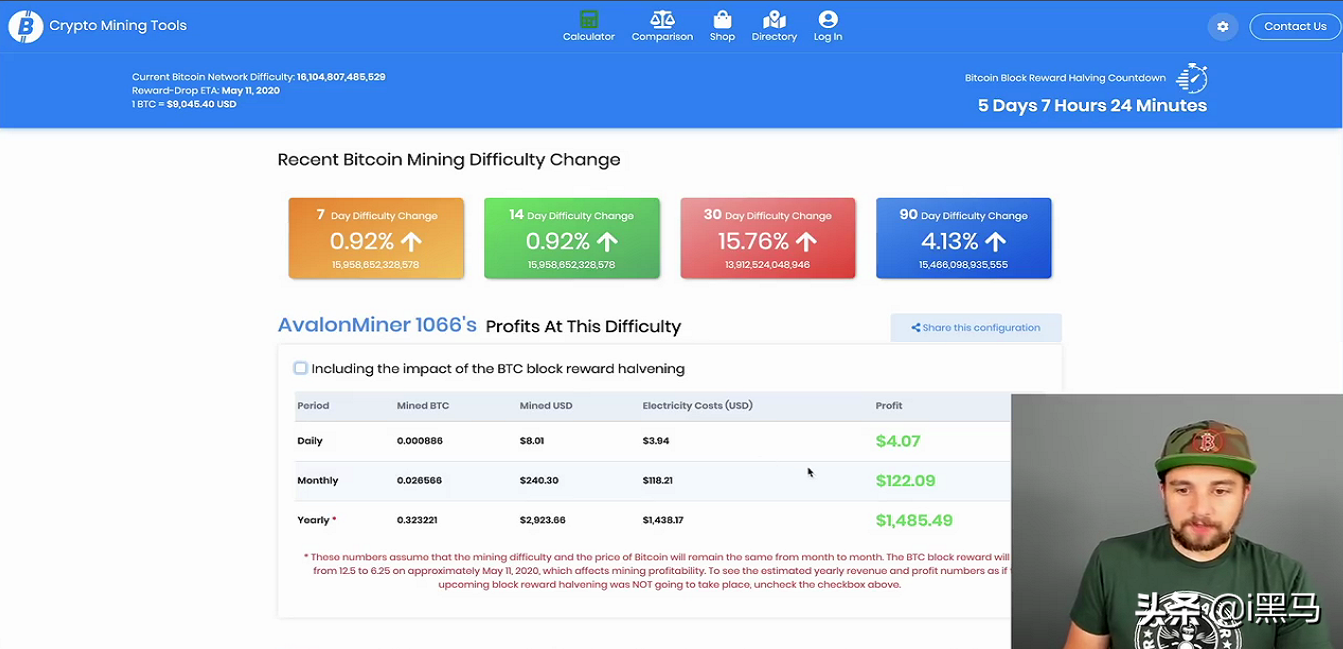This screenshot has width=1343, height=649.
Task: Select the 14 Day Difficulty Change card
Action: click(x=572, y=238)
